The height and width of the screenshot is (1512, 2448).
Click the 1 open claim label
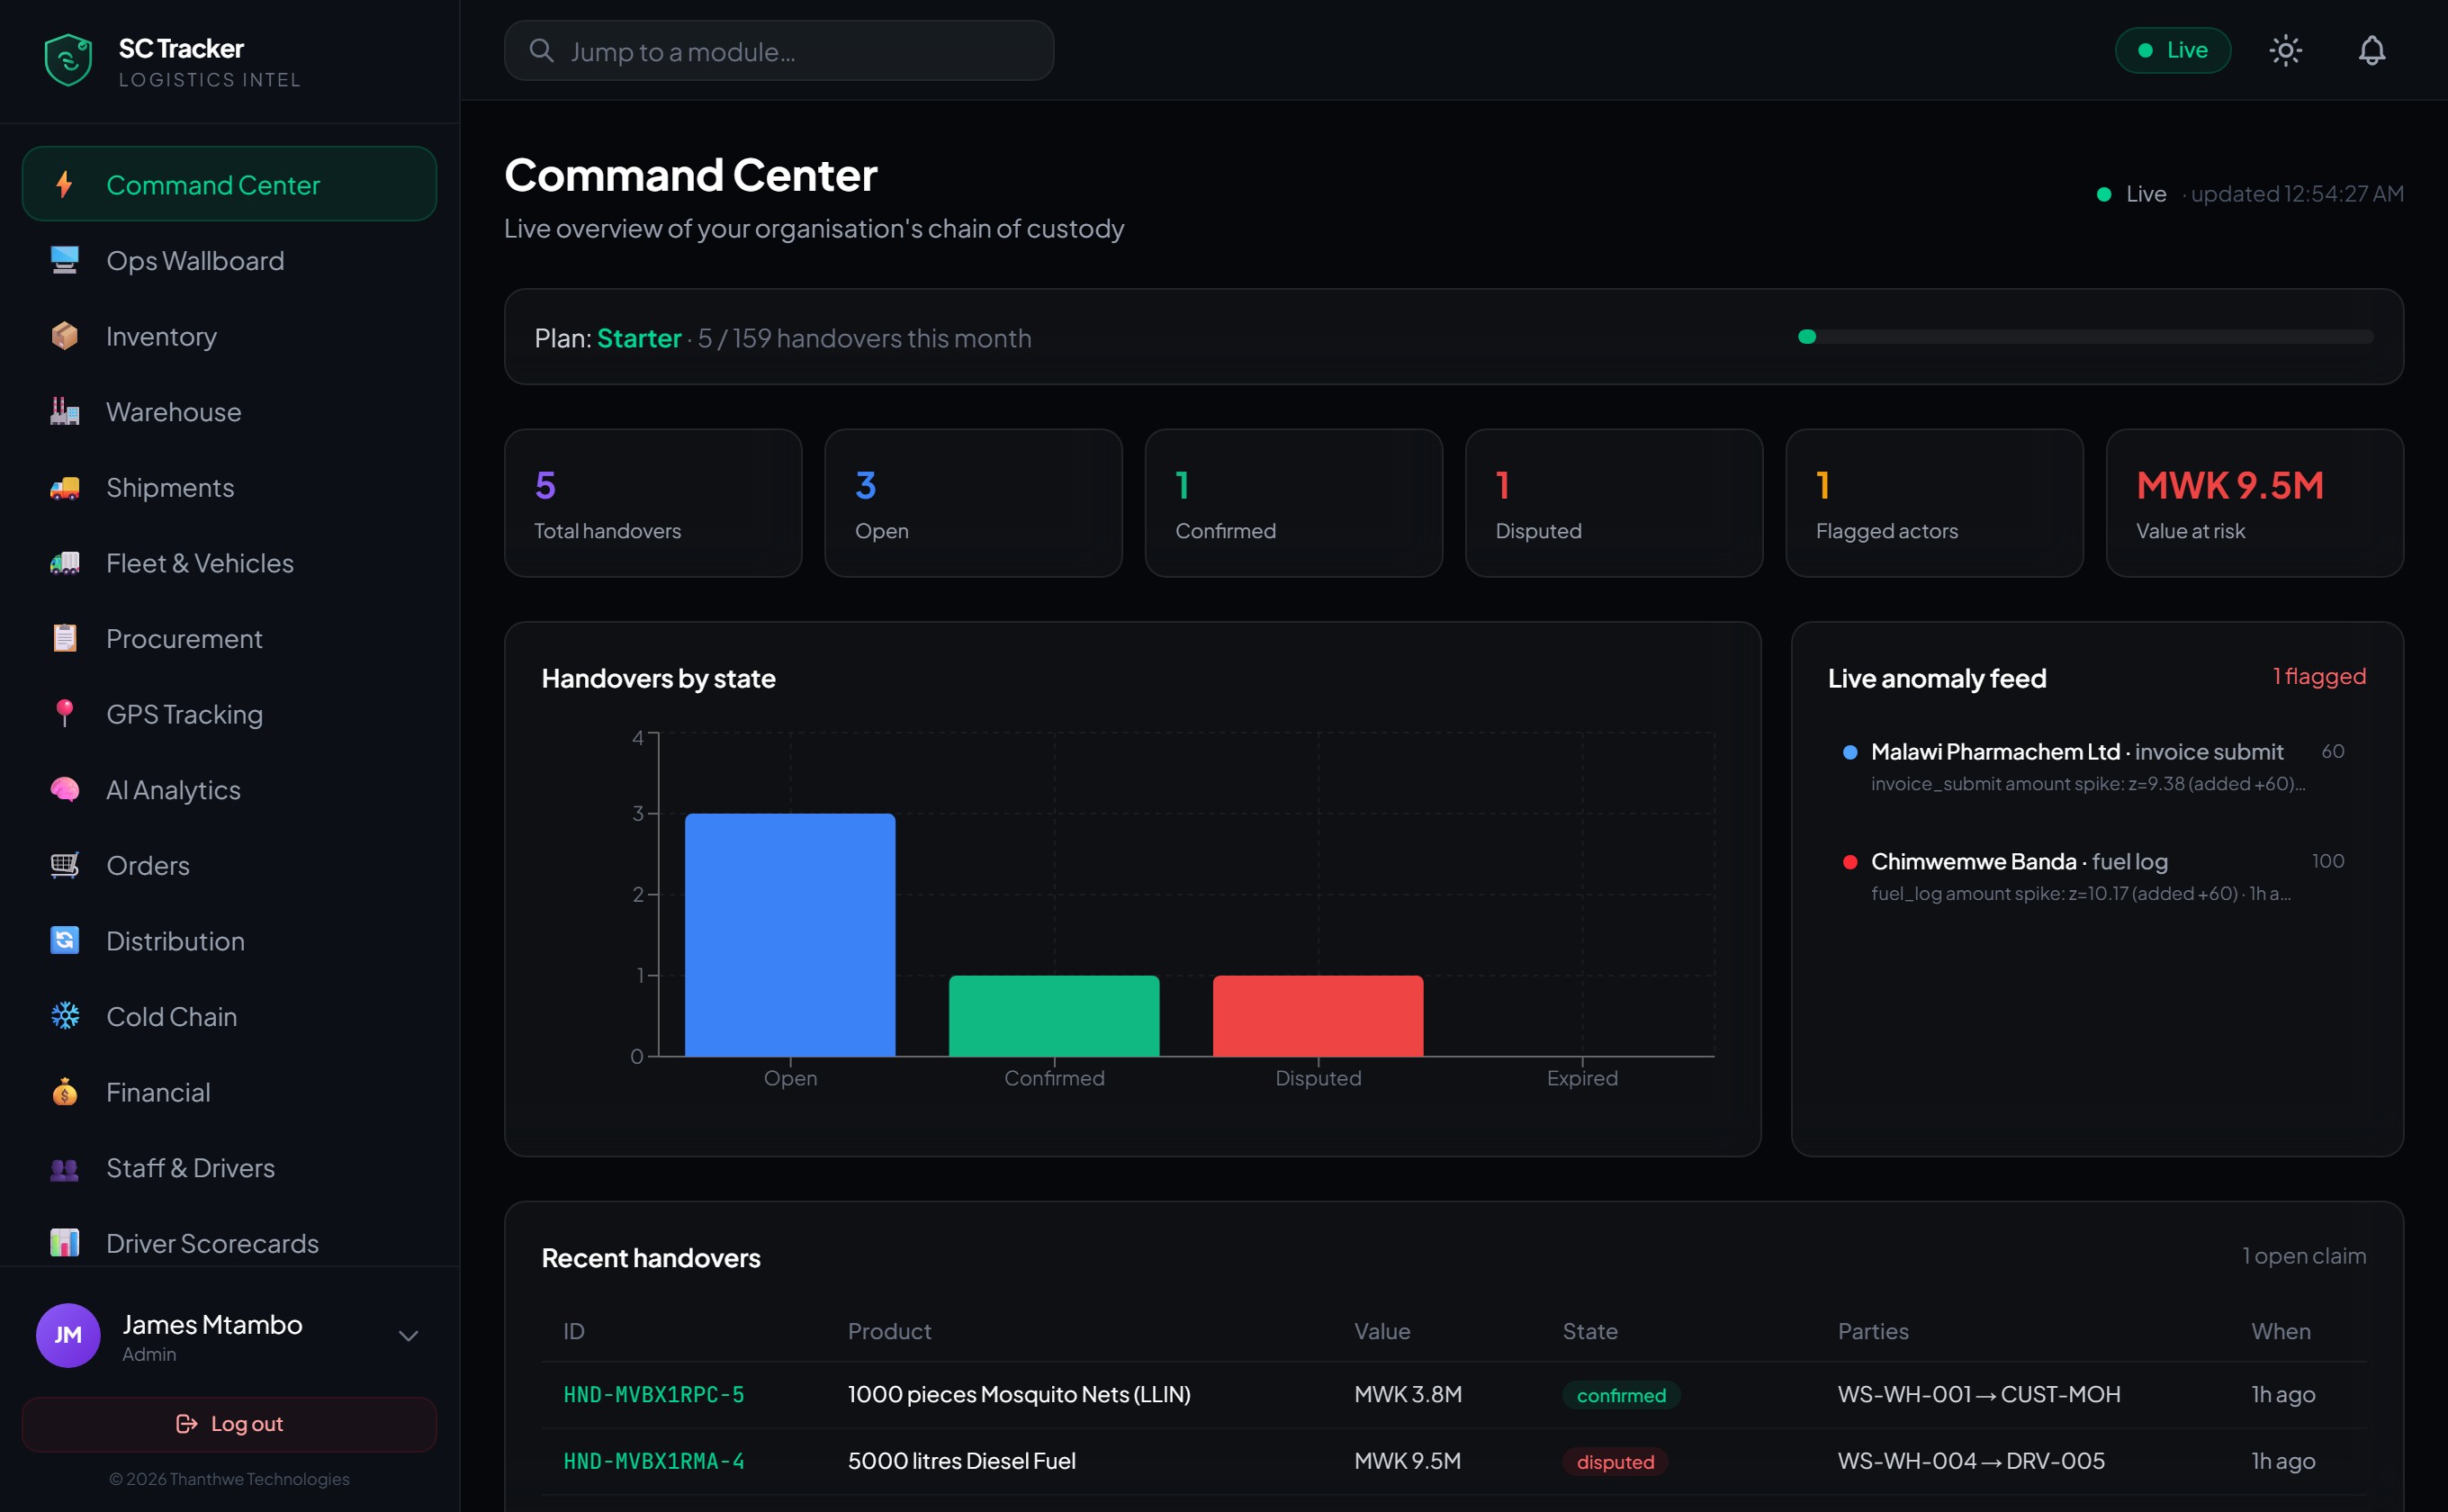click(x=2304, y=1255)
